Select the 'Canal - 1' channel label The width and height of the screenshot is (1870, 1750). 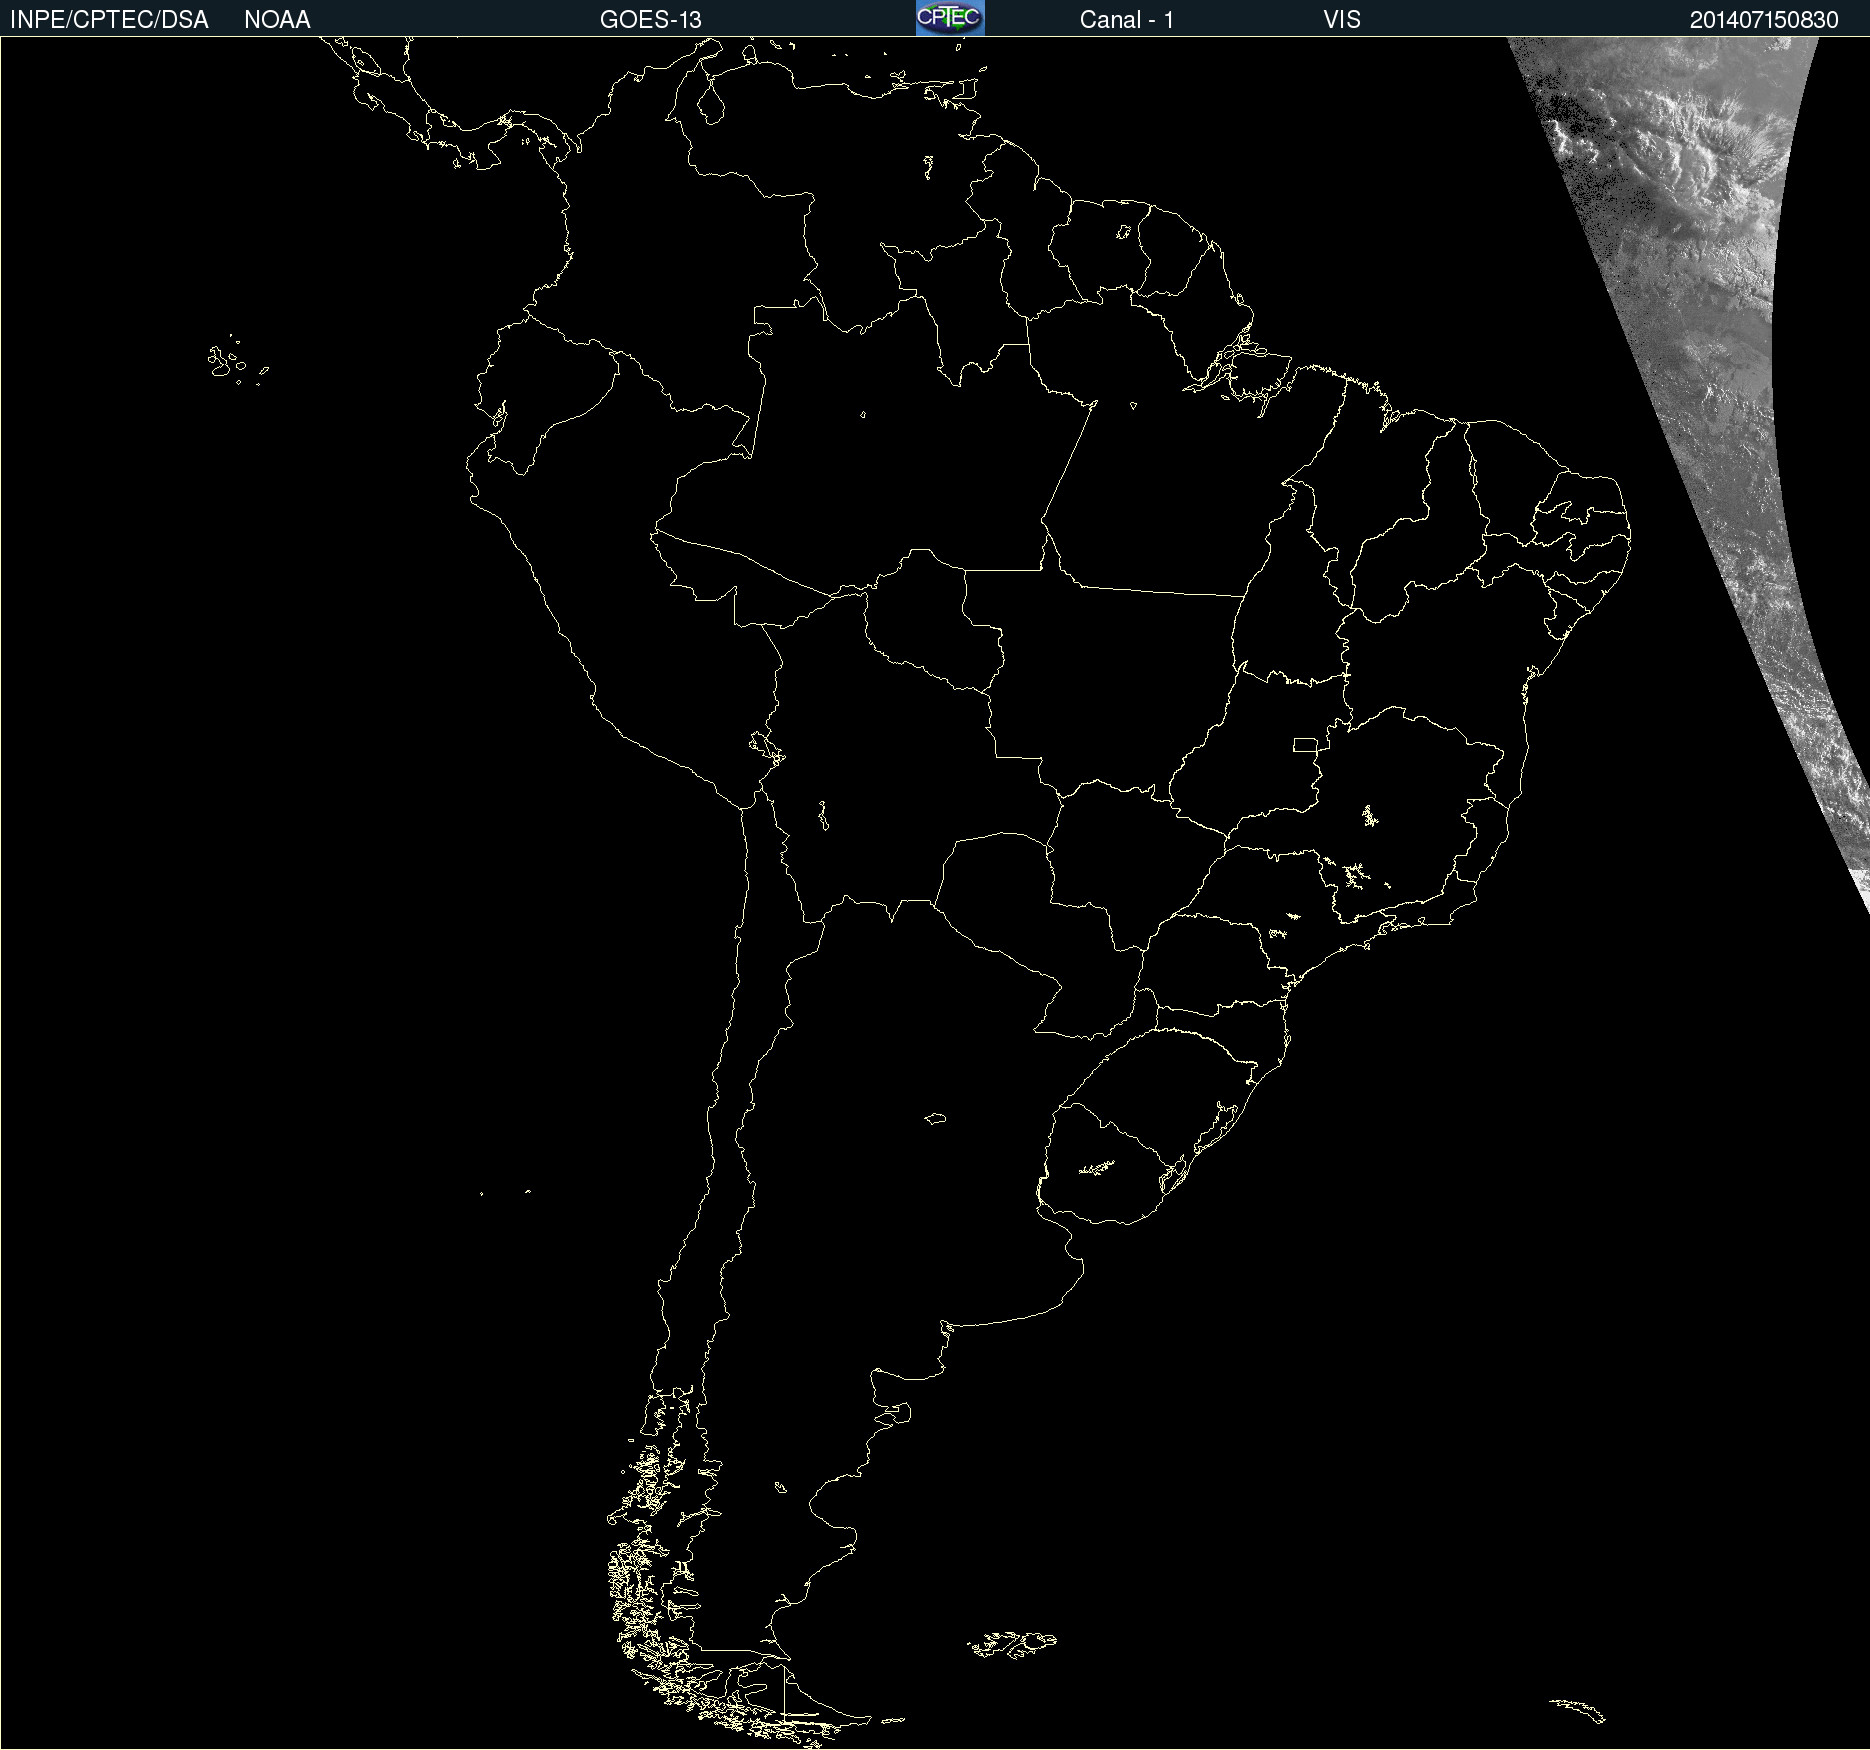click(1127, 20)
